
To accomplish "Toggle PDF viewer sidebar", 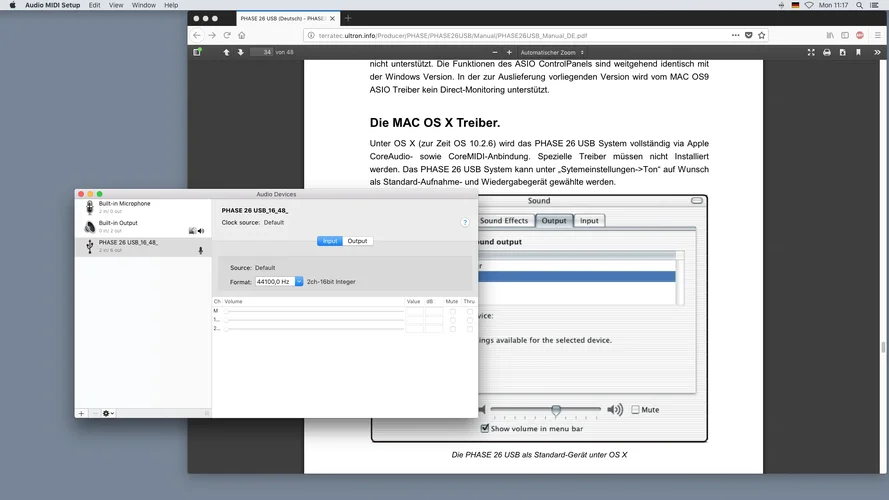I will [x=197, y=52].
